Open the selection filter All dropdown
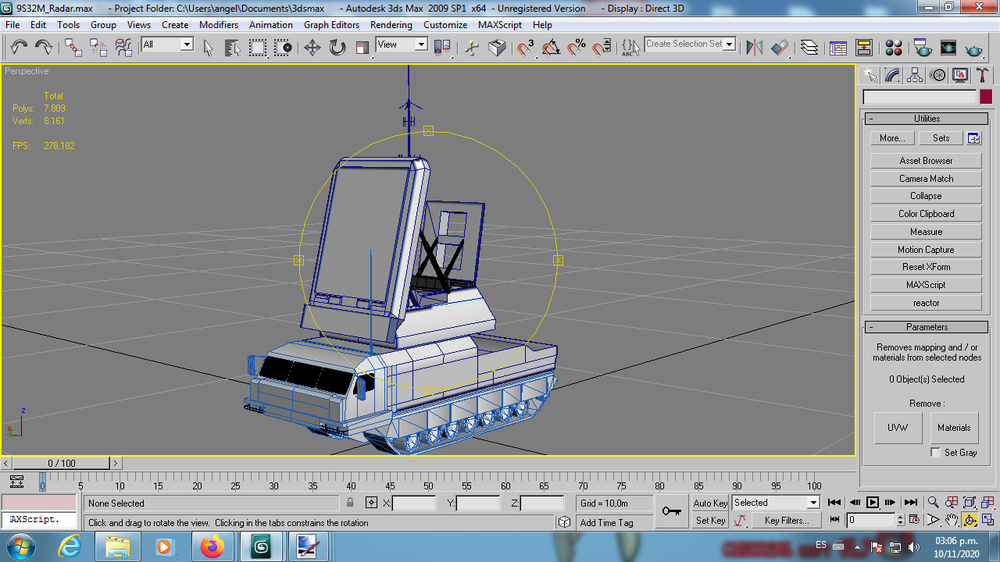The height and width of the screenshot is (562, 1000). (167, 45)
